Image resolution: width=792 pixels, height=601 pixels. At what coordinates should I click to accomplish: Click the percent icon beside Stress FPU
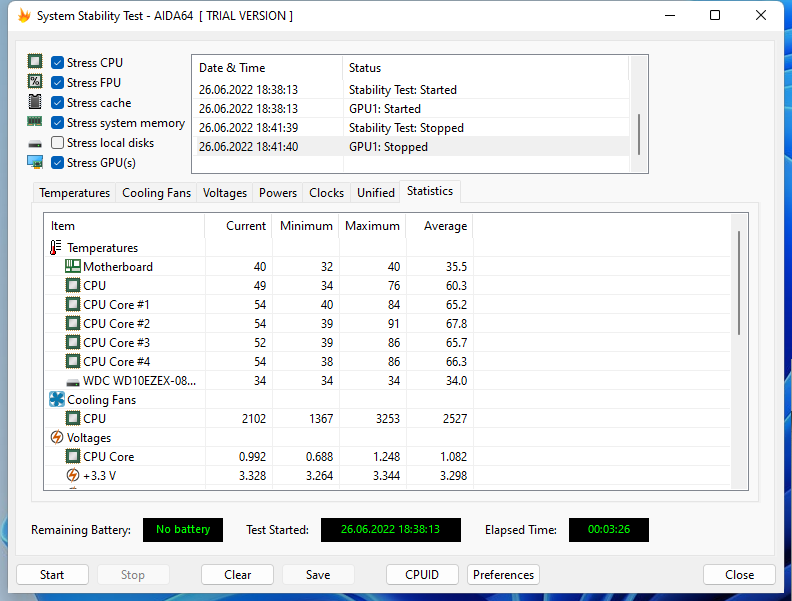point(35,81)
